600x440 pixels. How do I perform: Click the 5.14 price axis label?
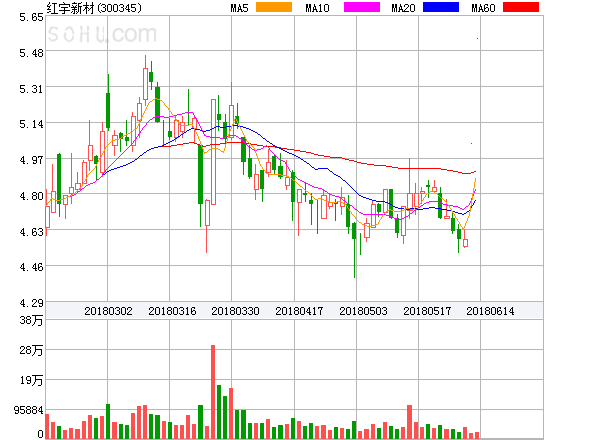[x=31, y=124]
